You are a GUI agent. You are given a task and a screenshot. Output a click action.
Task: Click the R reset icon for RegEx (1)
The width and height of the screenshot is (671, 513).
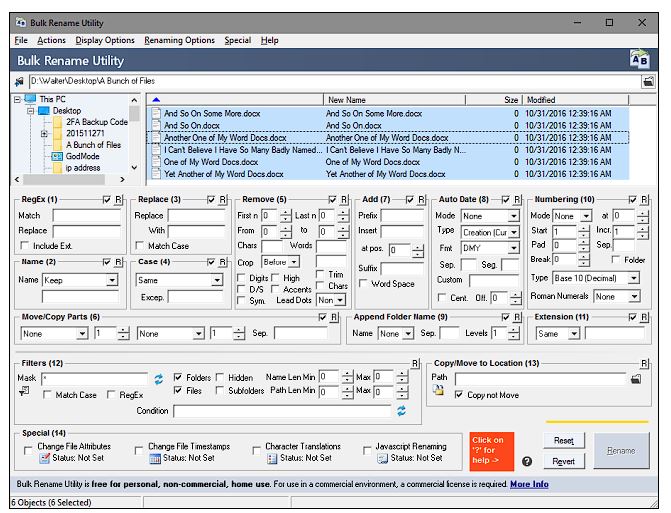pos(119,199)
